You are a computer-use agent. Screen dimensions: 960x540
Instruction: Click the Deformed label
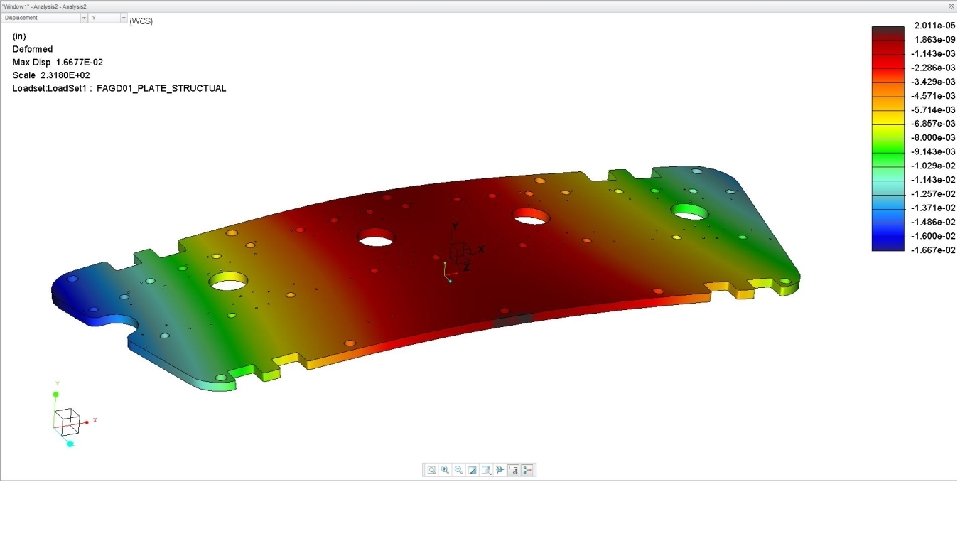coord(32,49)
